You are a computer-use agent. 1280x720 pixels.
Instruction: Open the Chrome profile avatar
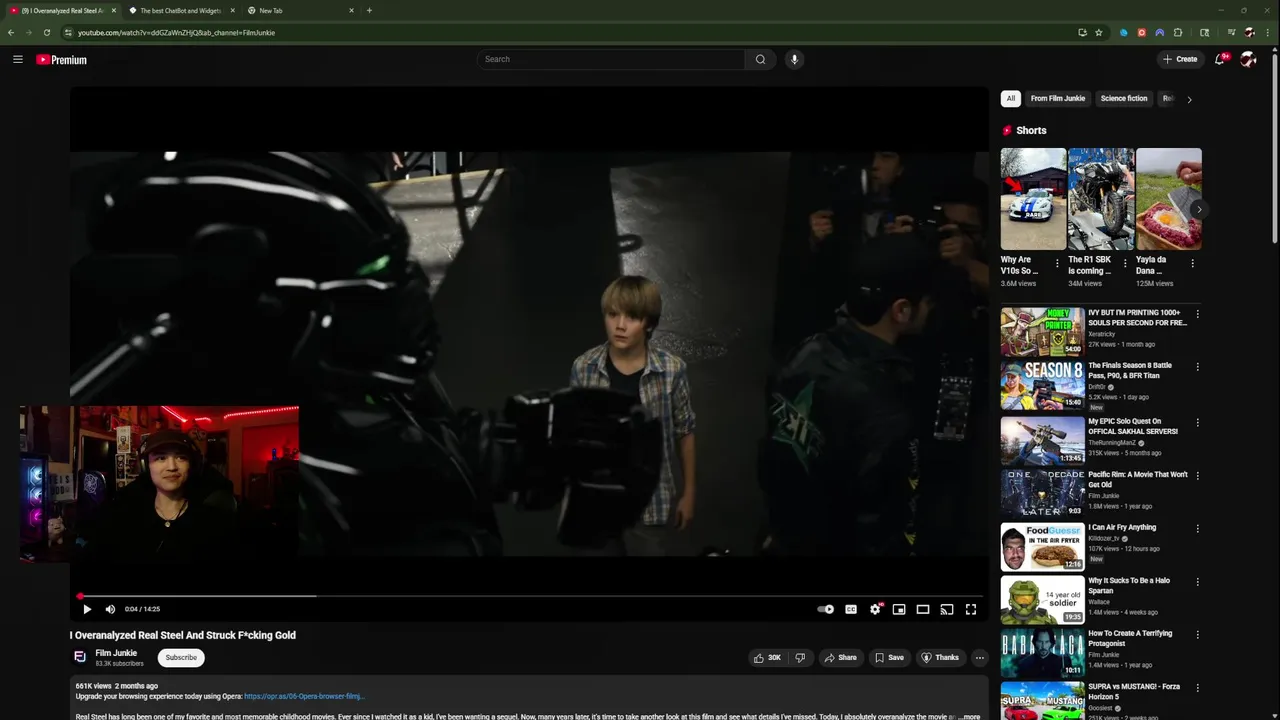[x=1249, y=33]
